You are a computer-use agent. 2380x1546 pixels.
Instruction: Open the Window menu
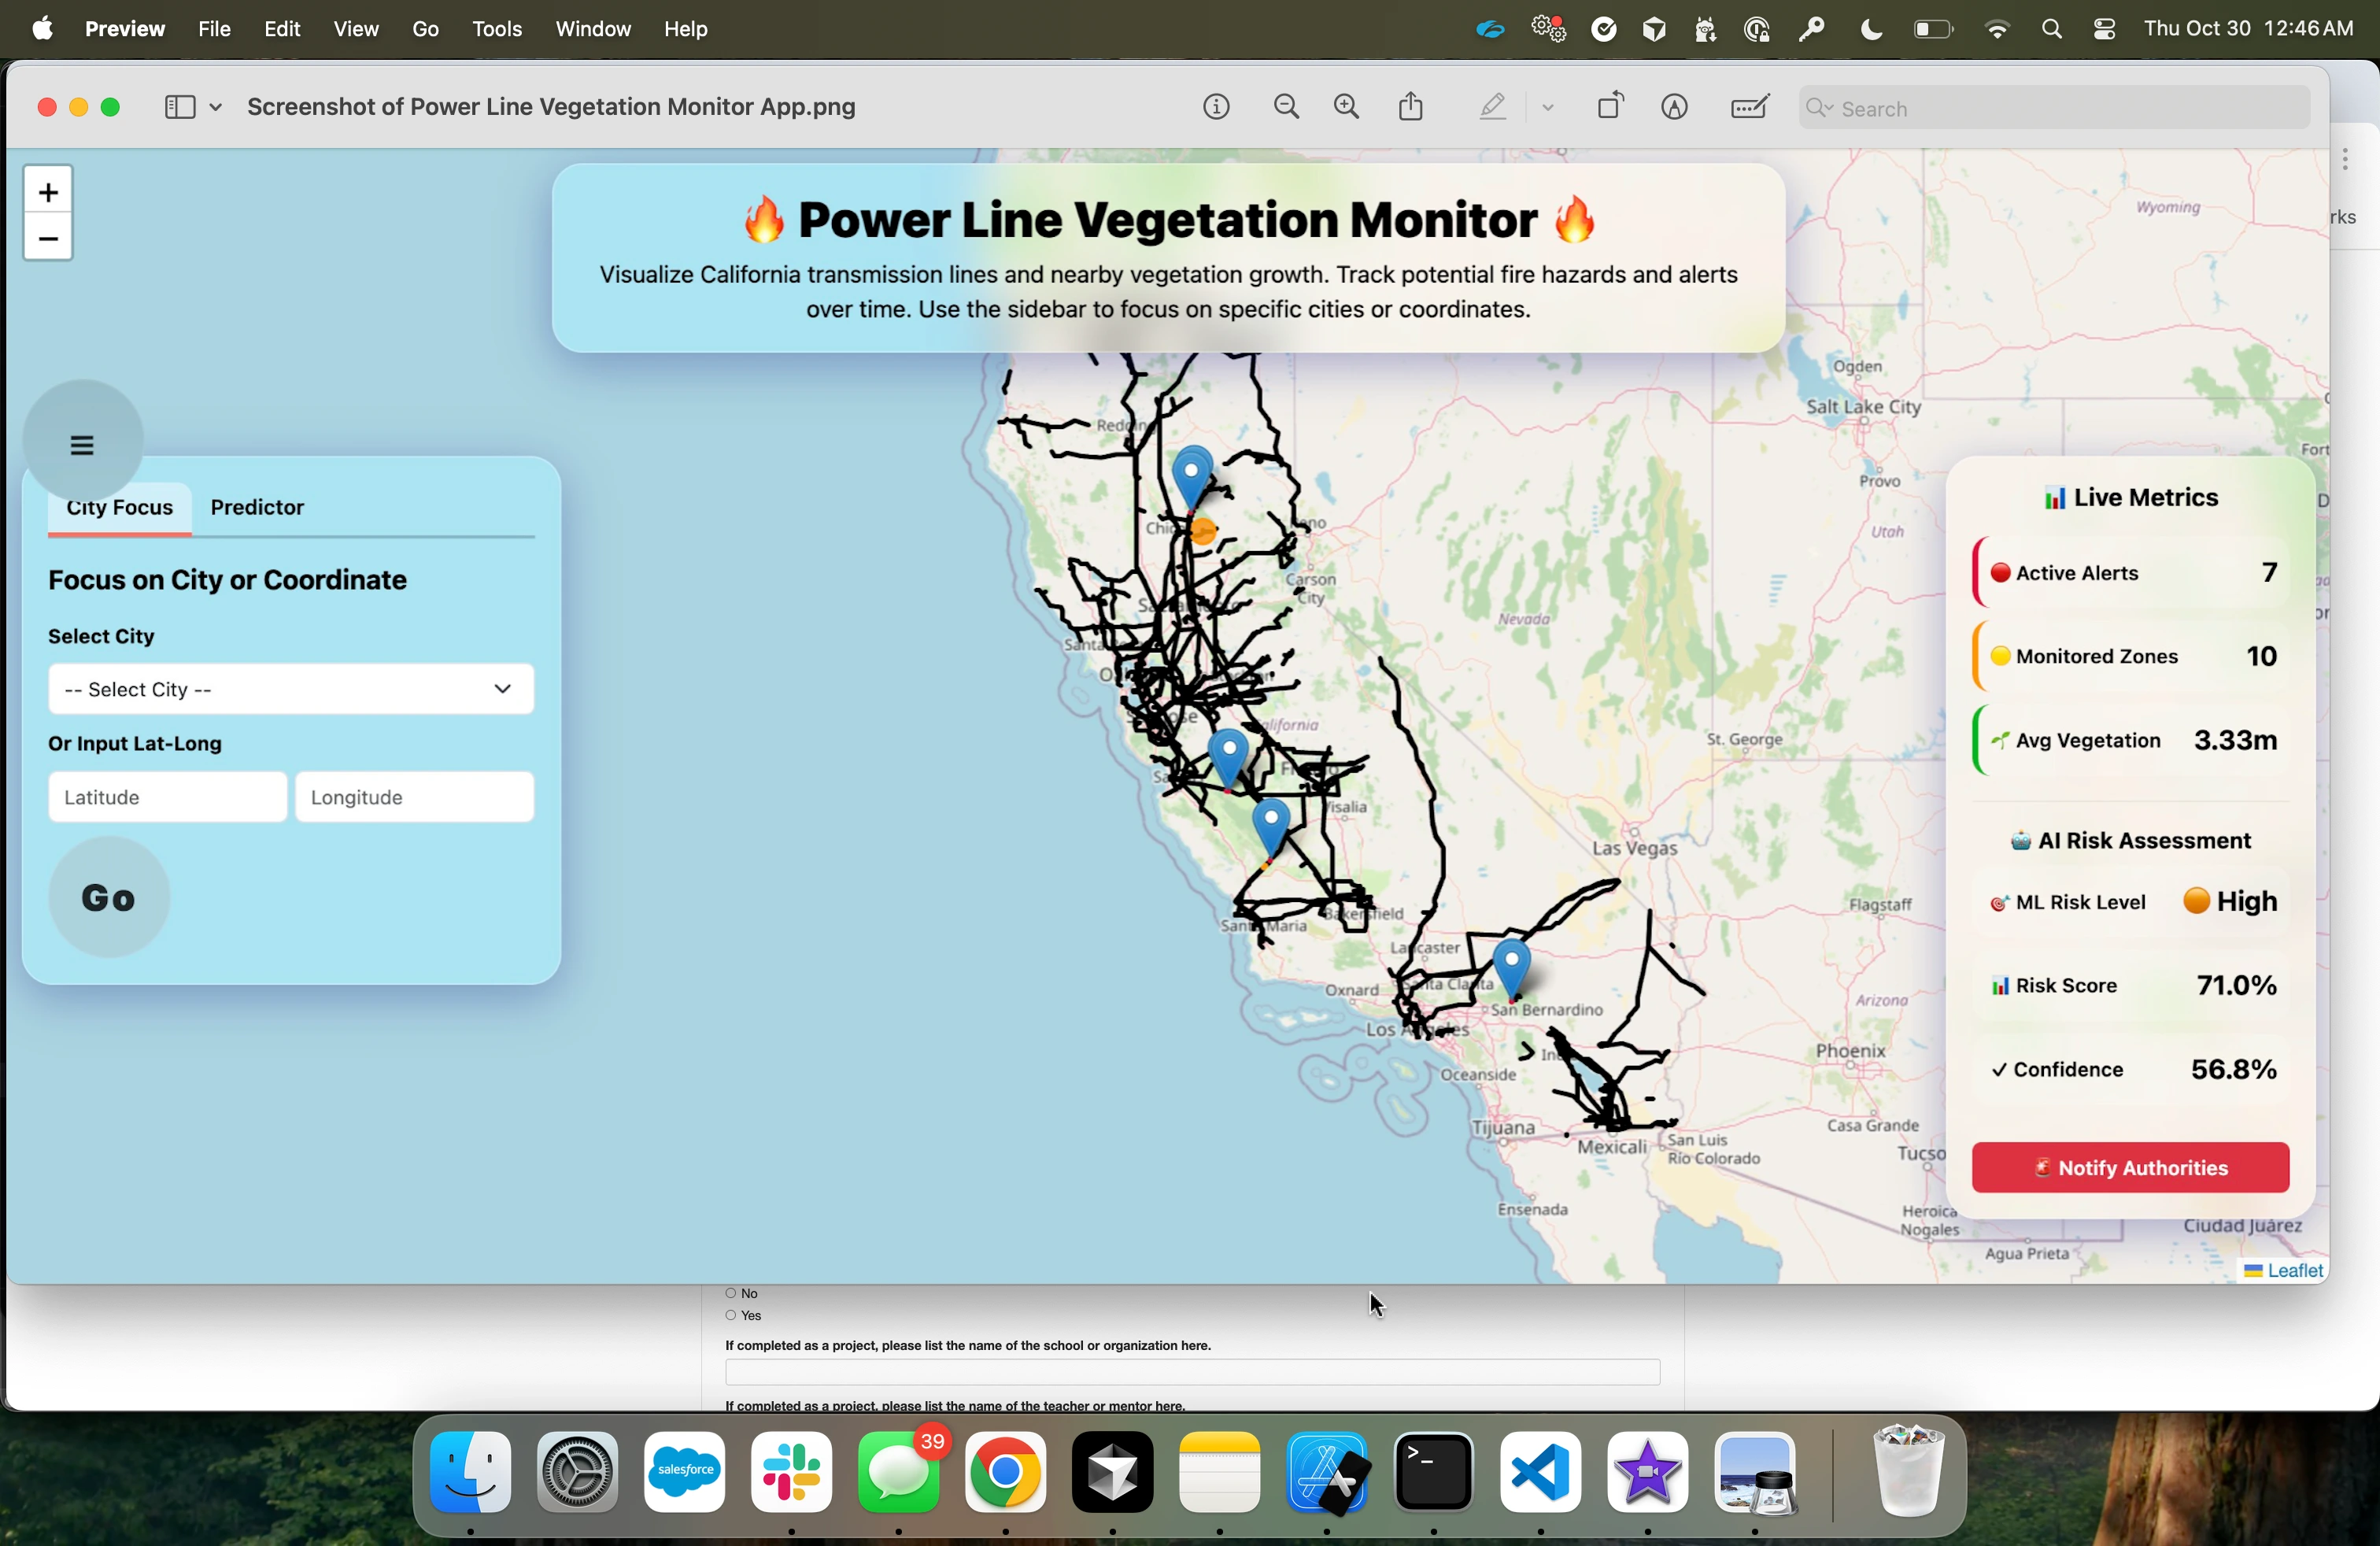click(x=593, y=29)
